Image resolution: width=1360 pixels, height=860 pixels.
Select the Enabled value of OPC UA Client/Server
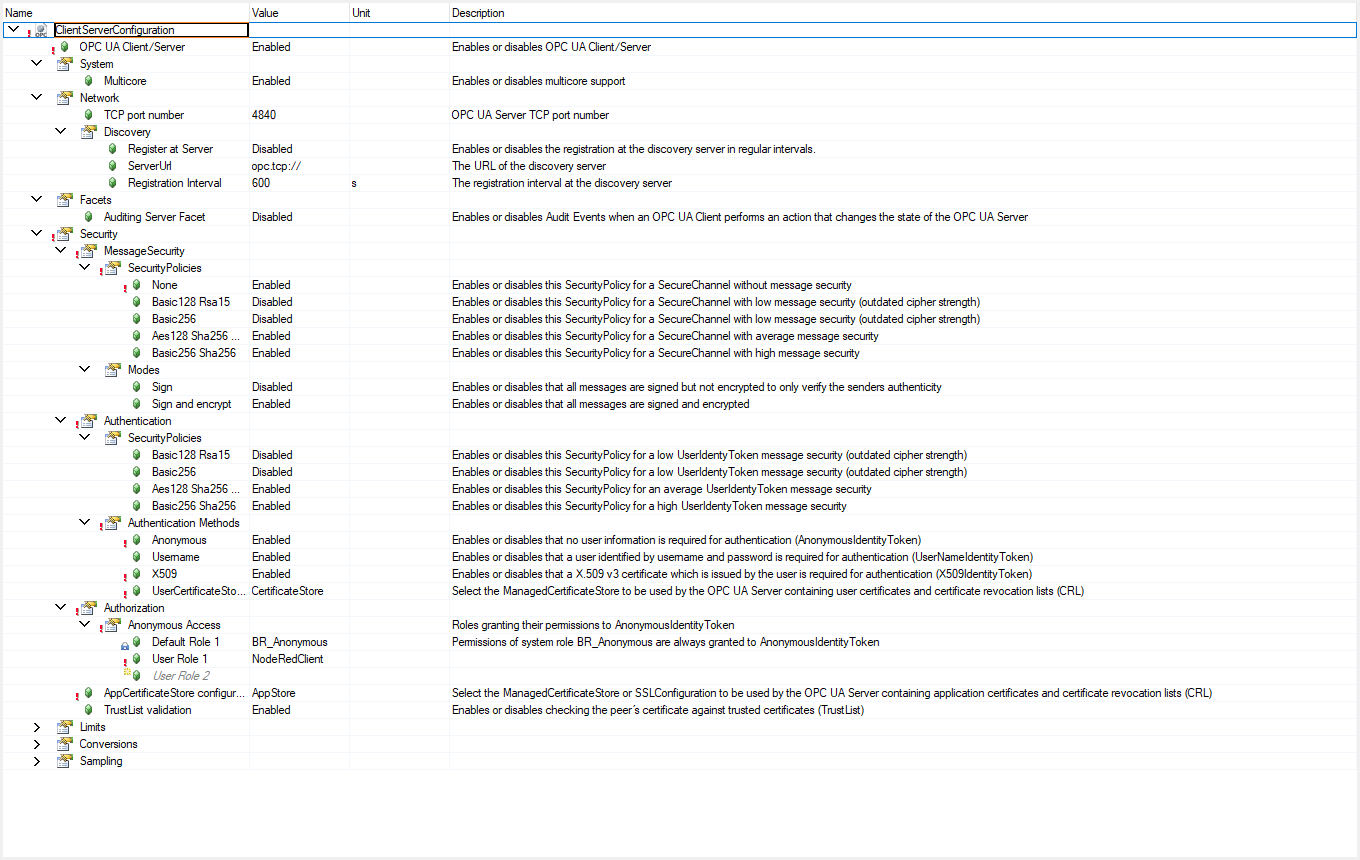(x=271, y=47)
